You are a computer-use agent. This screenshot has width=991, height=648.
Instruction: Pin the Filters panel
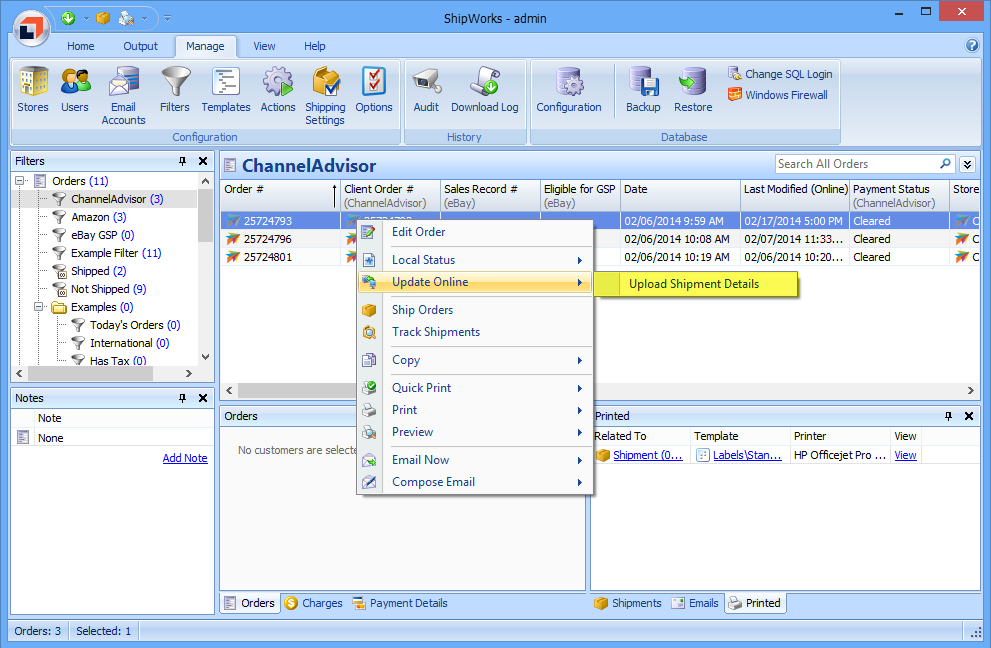point(183,161)
